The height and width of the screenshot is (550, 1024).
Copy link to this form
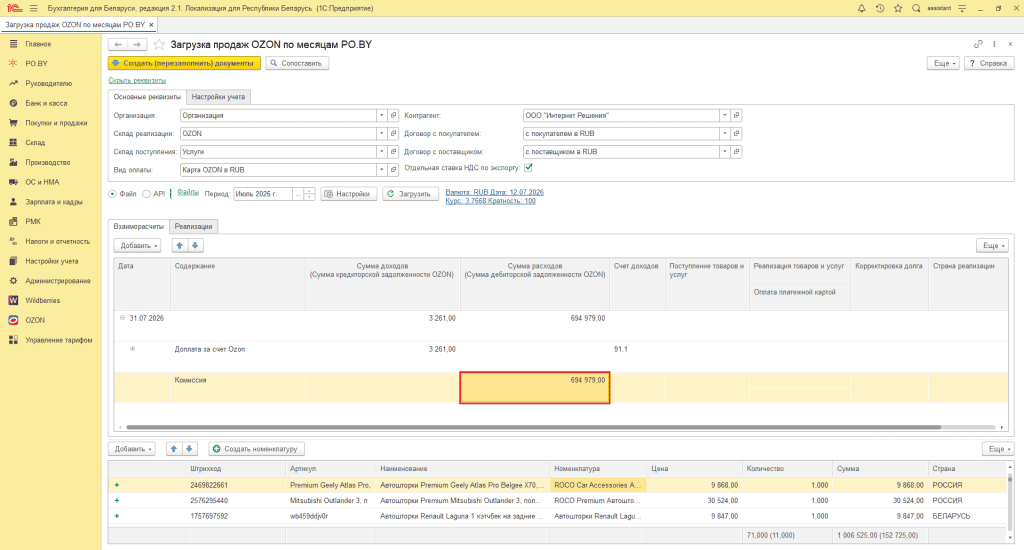pos(978,44)
